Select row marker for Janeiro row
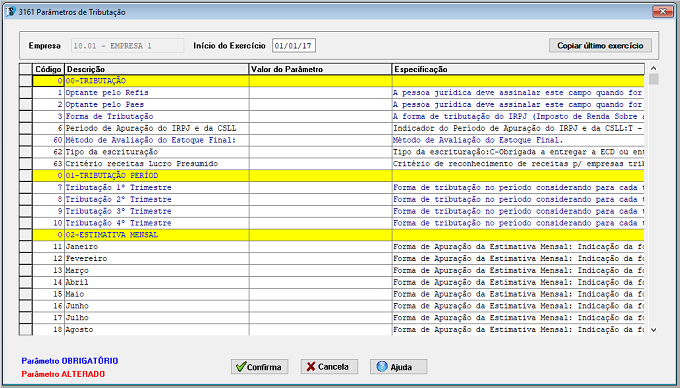The width and height of the screenshot is (680, 388). (26, 247)
